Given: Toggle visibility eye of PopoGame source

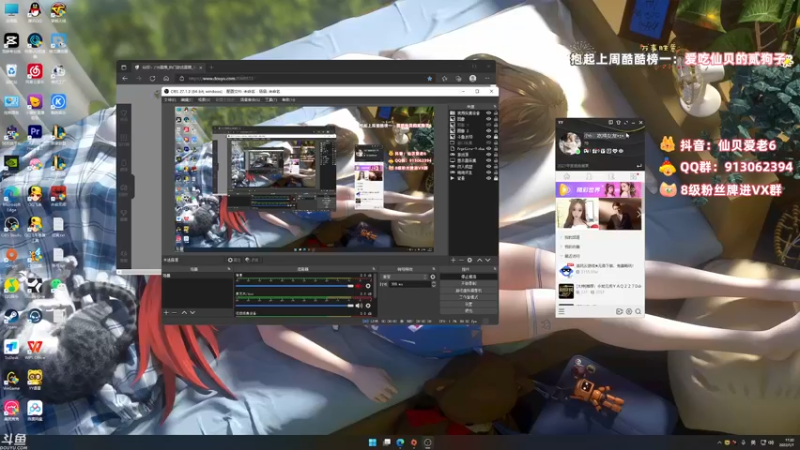Looking at the screenshot, I should pos(488,148).
